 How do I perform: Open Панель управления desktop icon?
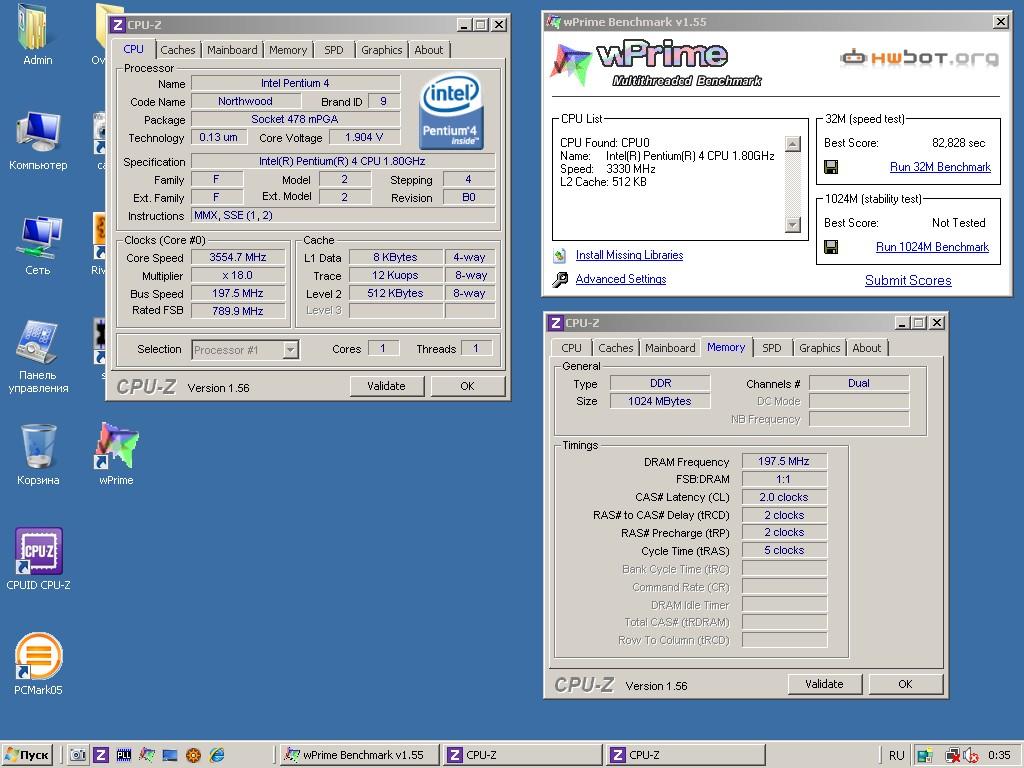[x=38, y=357]
